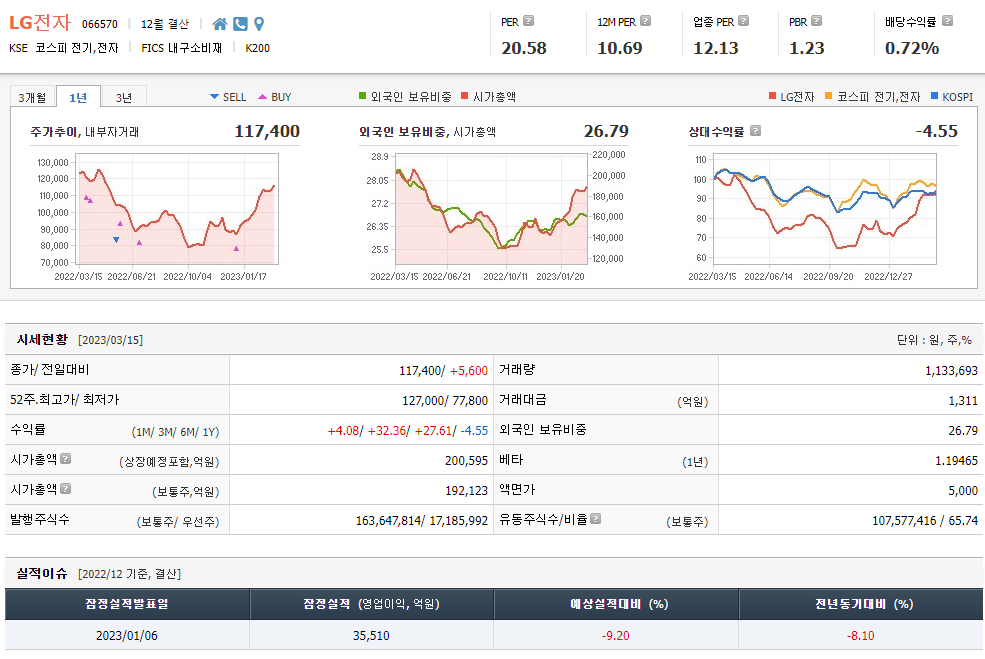Click the issued shares value 163,647,814
985x659 pixels.
(x=388, y=521)
